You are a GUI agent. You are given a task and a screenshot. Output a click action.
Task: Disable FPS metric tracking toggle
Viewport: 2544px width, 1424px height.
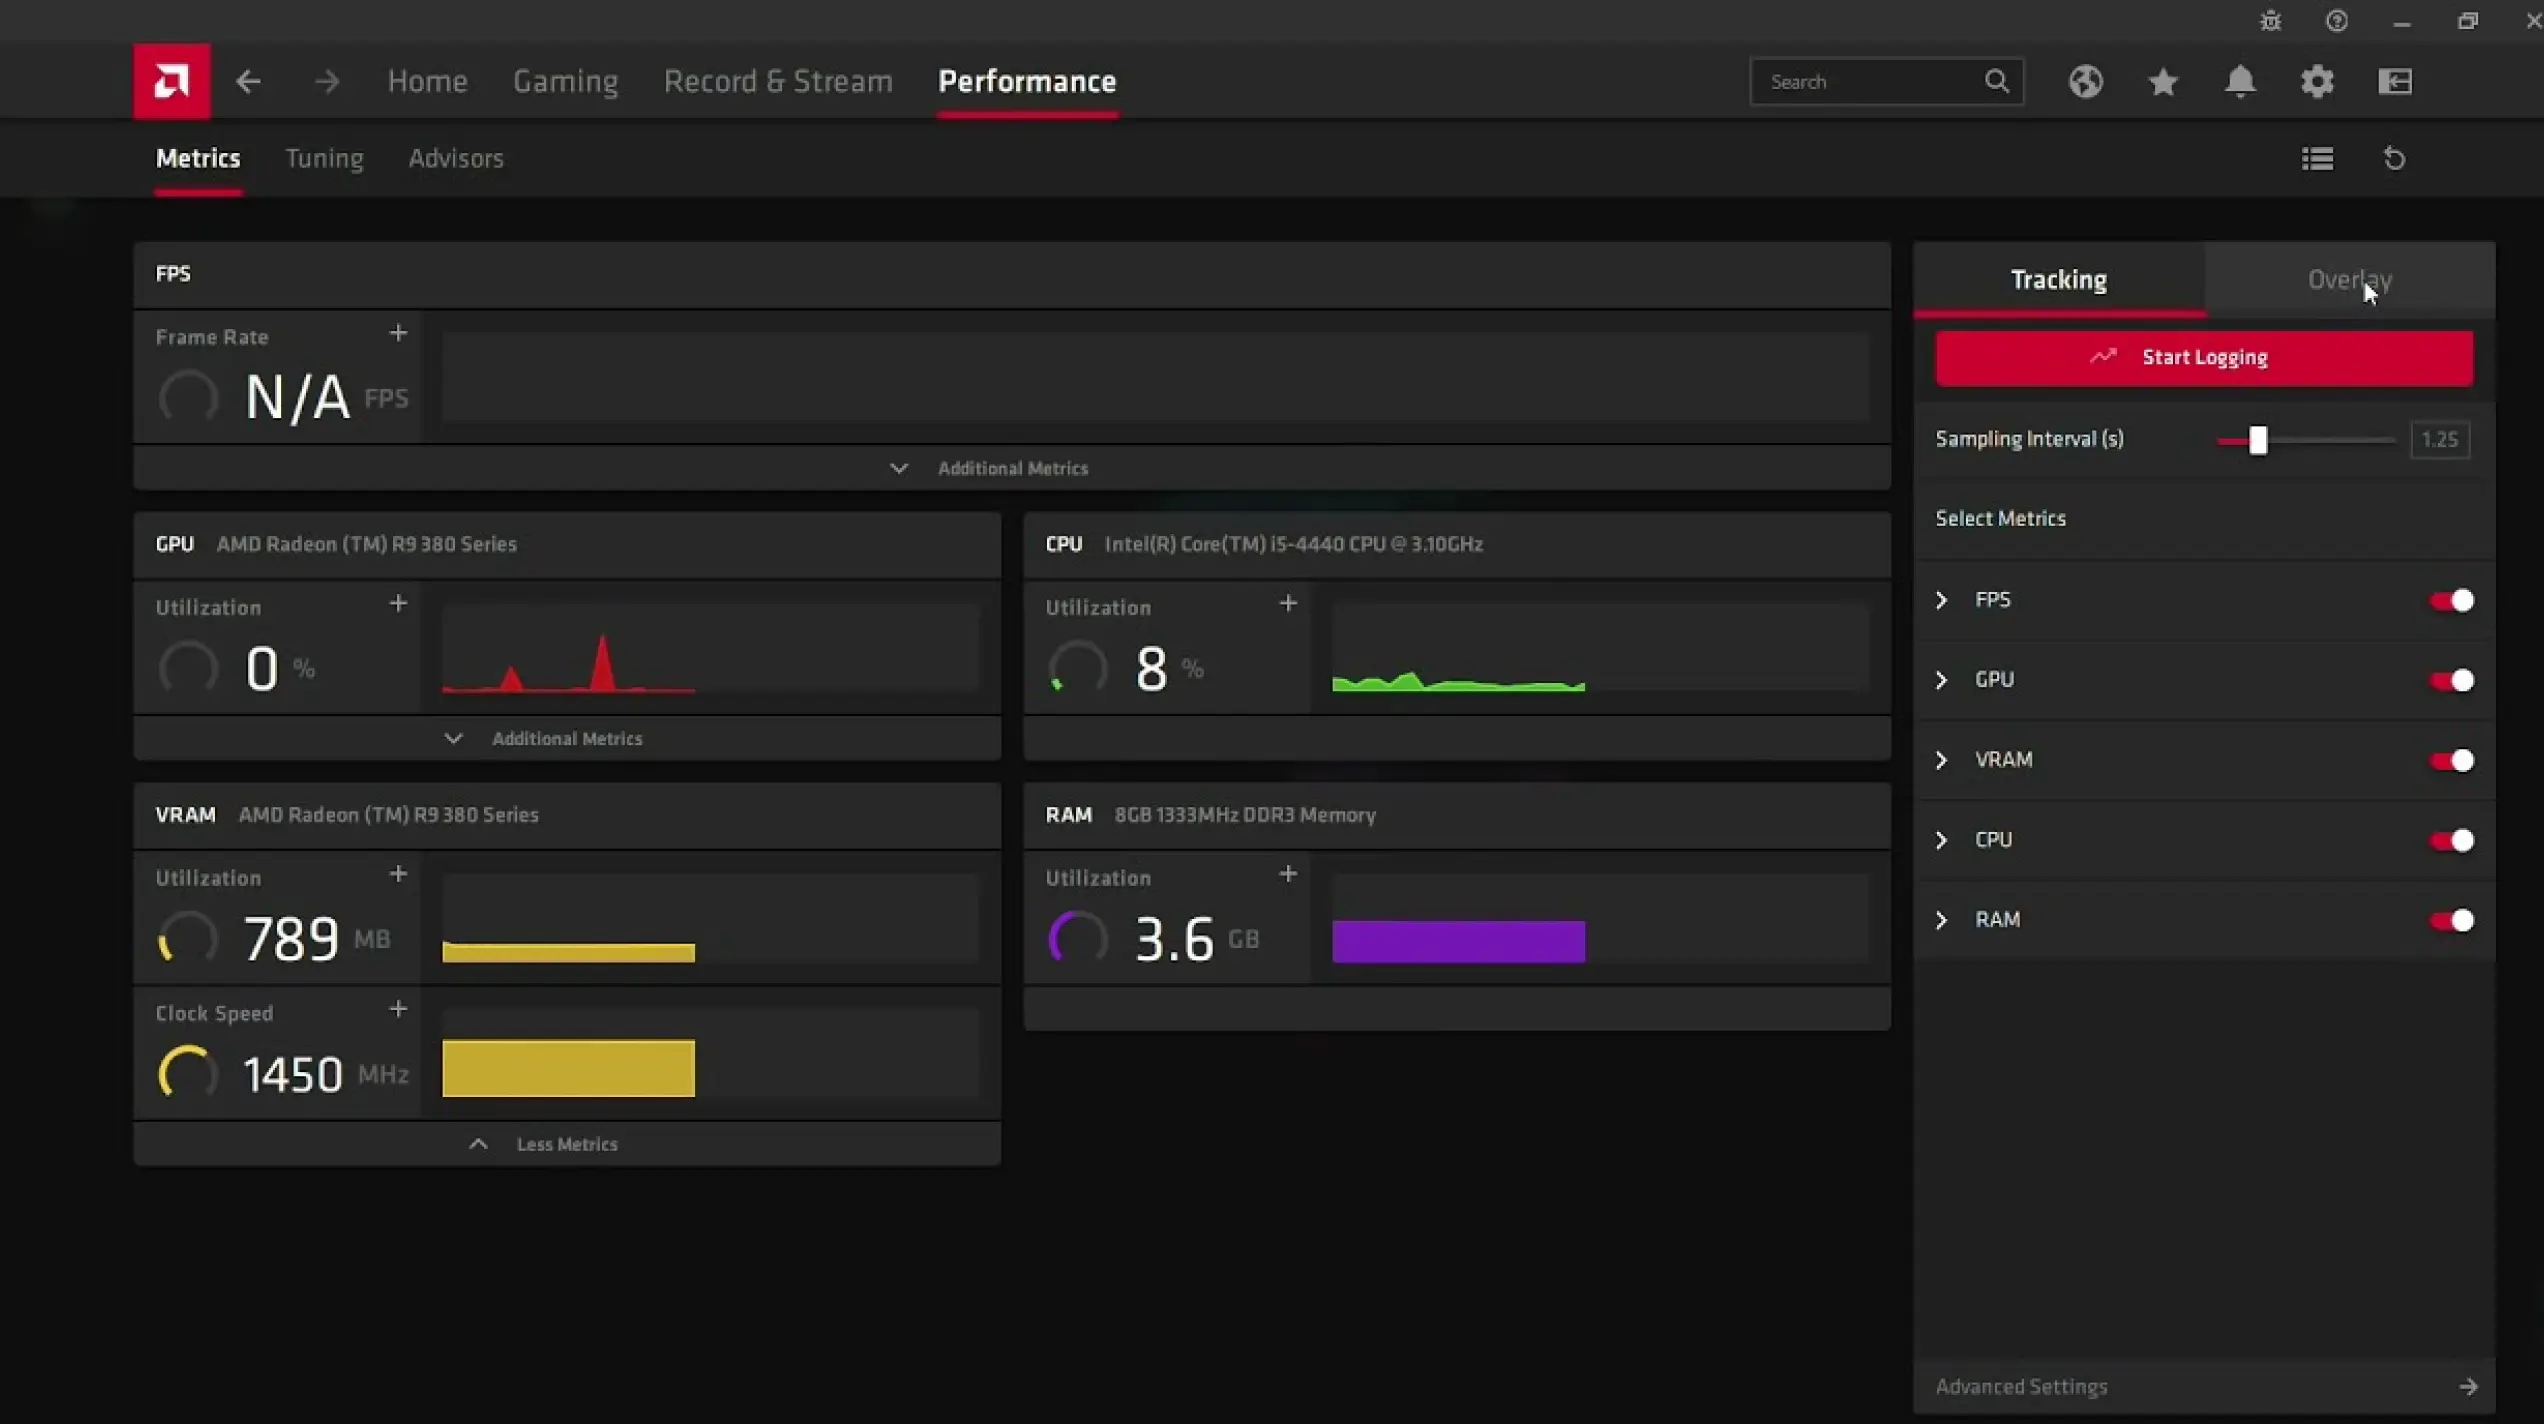[2451, 600]
